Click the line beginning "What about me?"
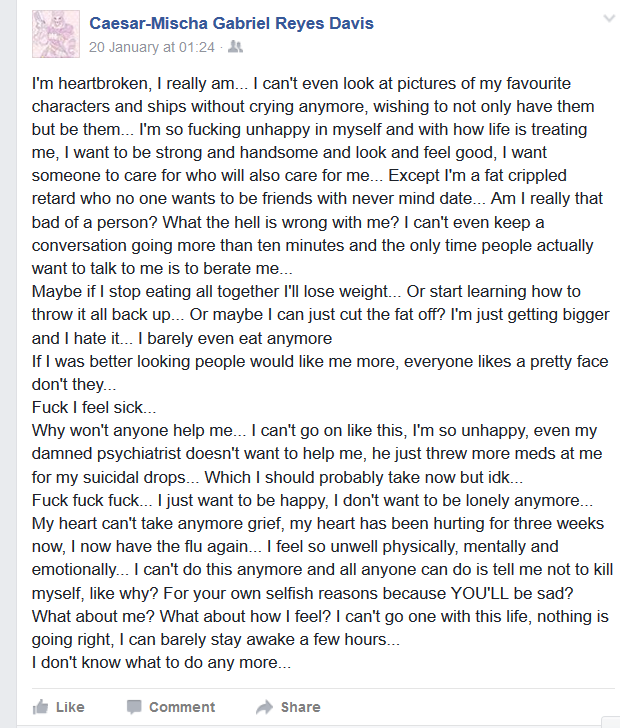 click(x=320, y=617)
